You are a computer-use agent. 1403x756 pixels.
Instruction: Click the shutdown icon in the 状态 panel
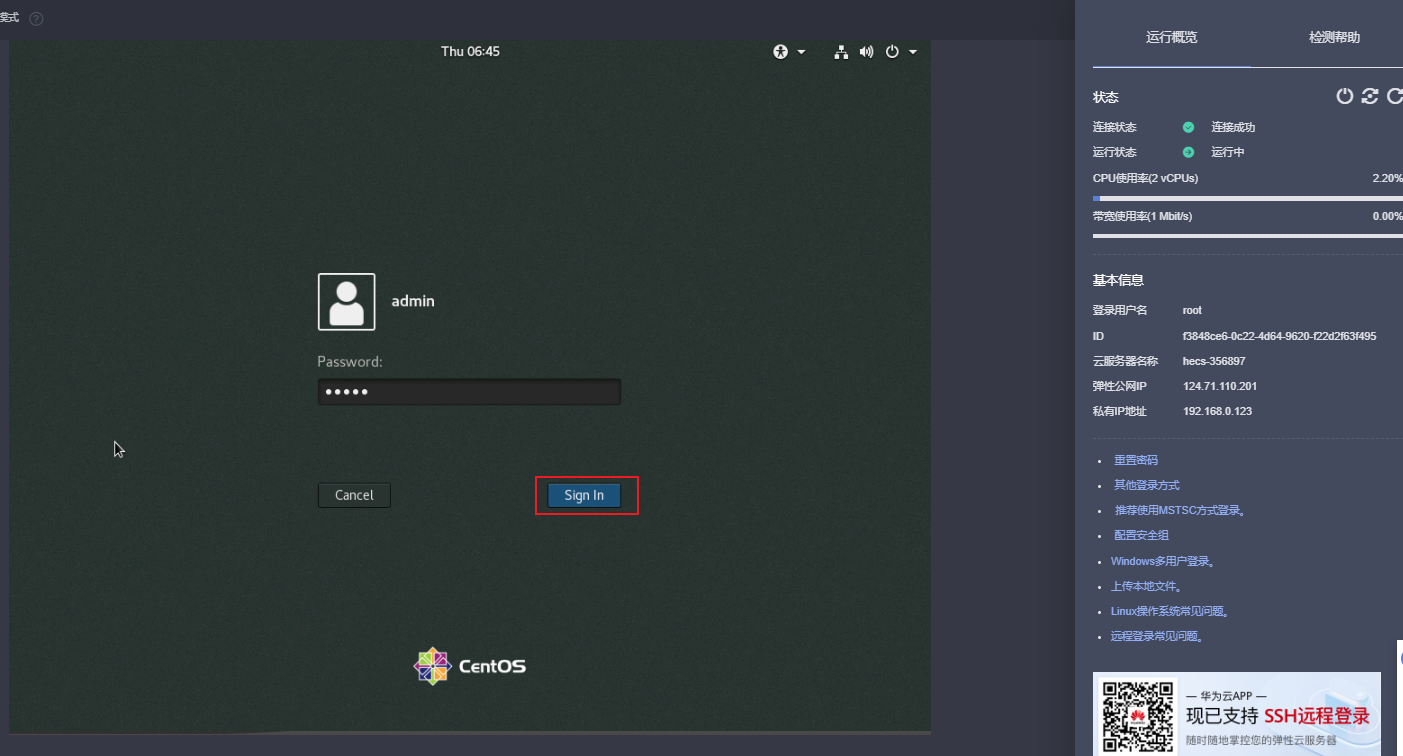coord(1344,96)
